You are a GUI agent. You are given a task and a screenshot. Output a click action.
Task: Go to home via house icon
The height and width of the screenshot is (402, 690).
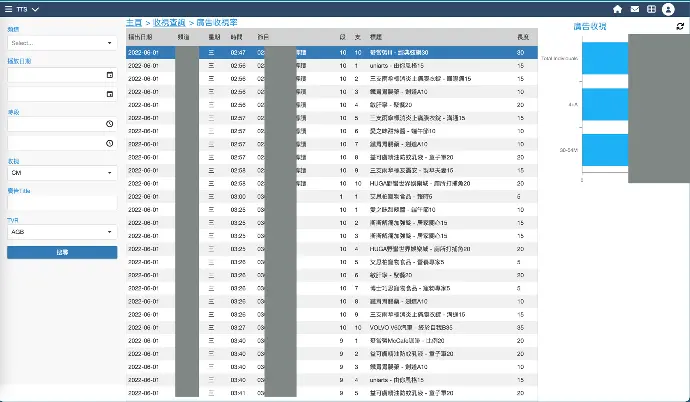[x=617, y=9]
